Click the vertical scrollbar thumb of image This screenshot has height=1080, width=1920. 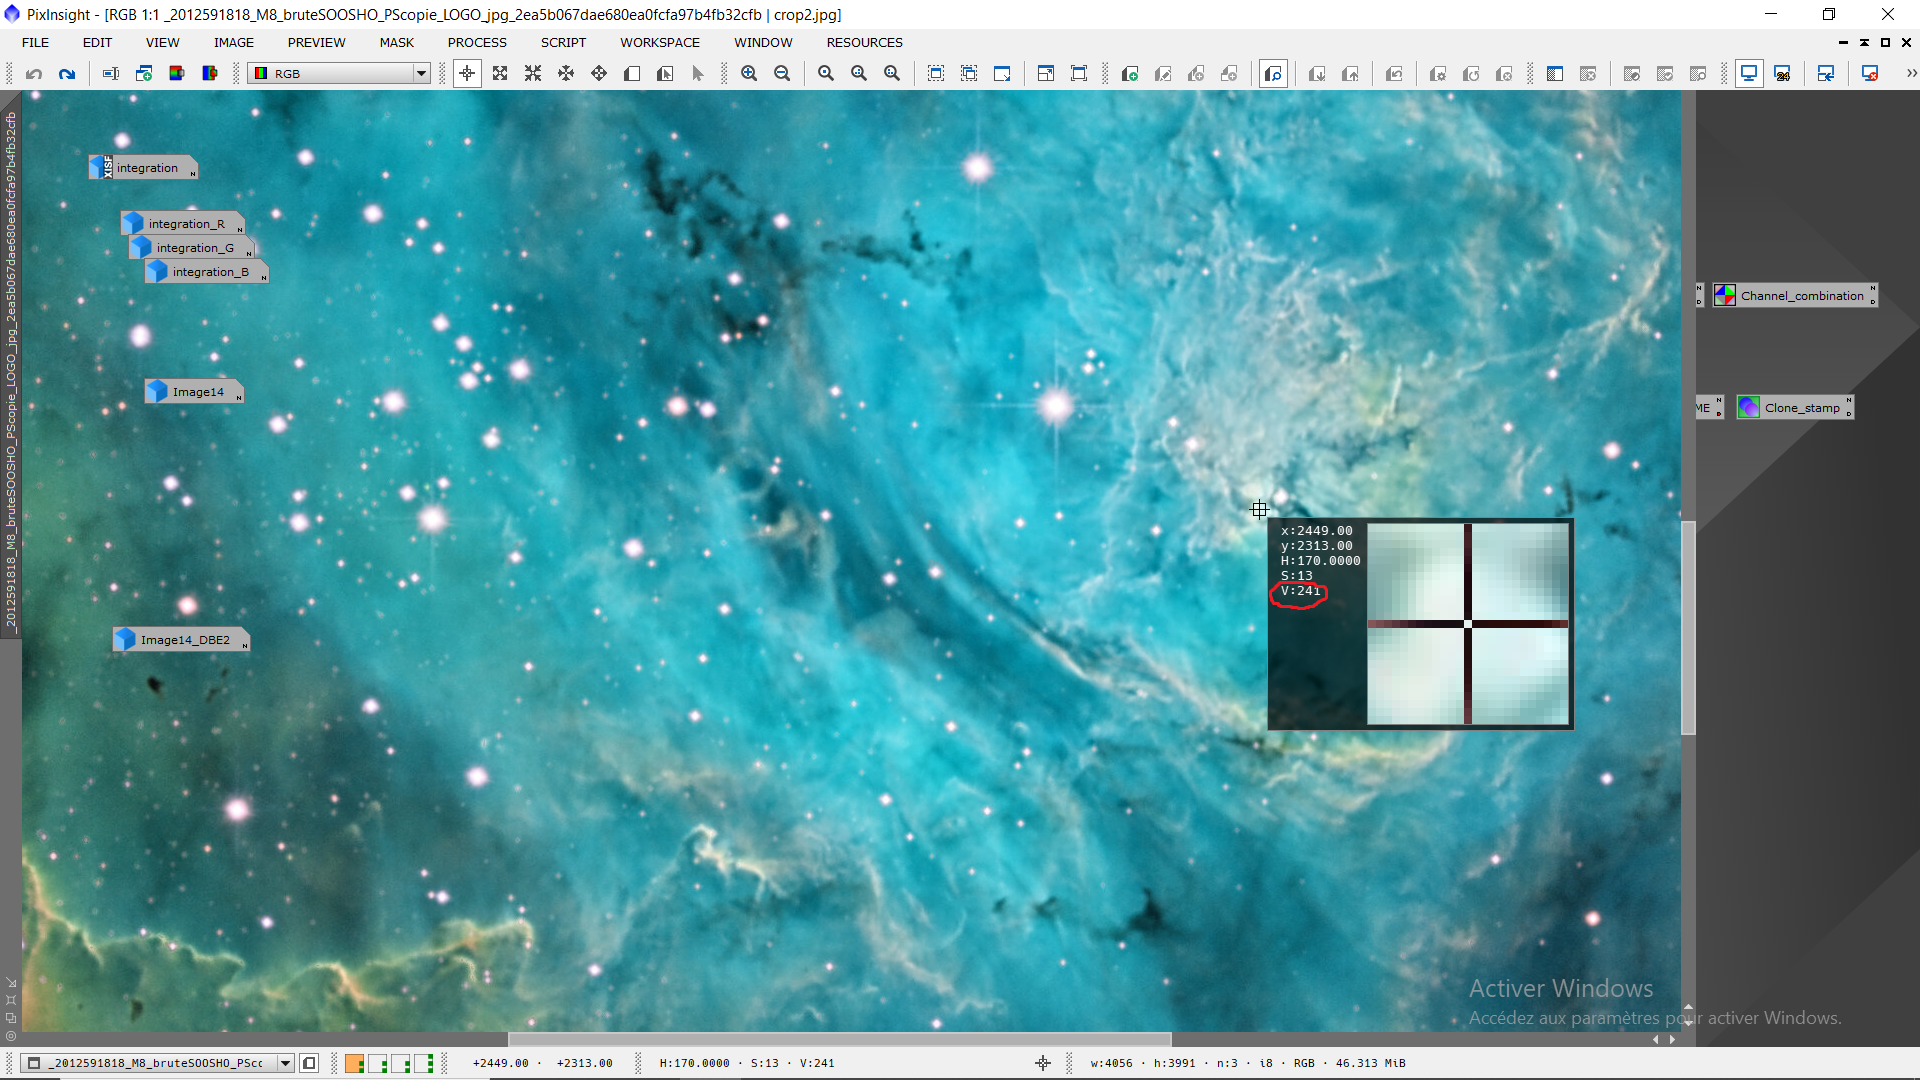(1688, 627)
